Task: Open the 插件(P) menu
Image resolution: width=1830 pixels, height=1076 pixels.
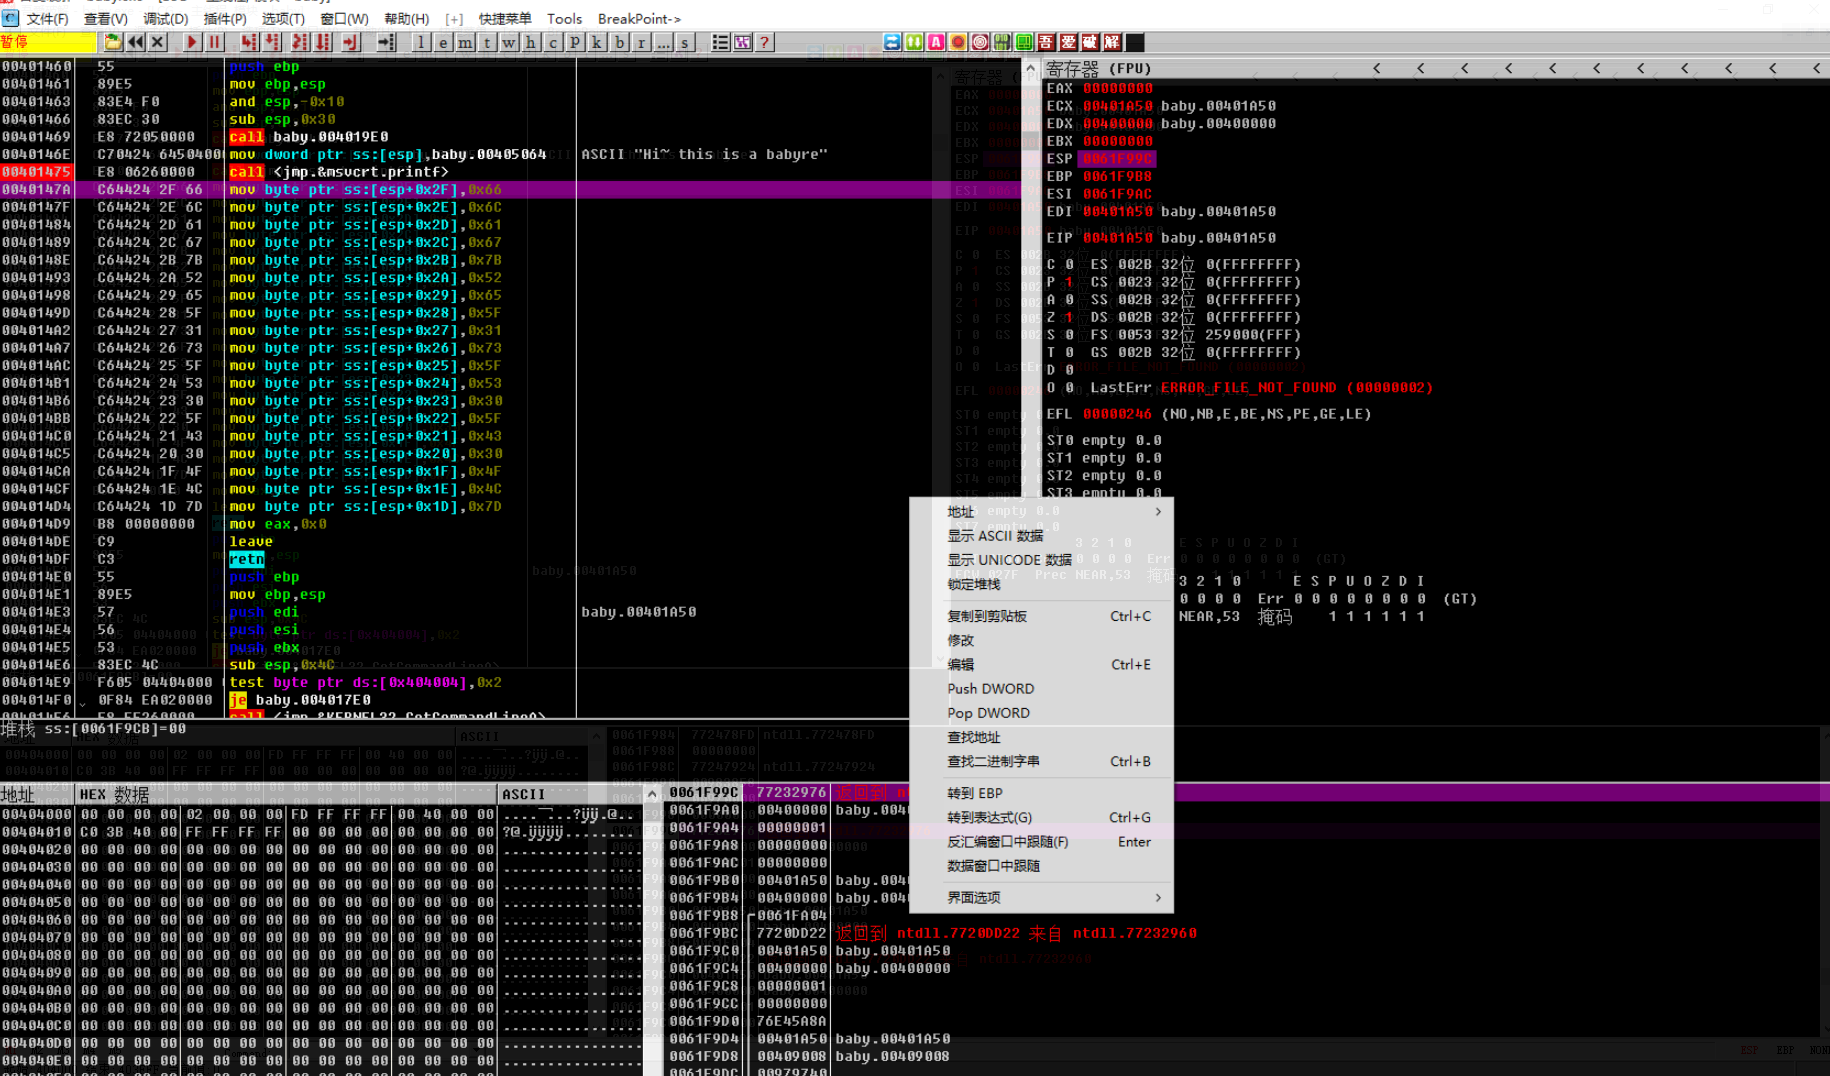Action: coord(225,19)
